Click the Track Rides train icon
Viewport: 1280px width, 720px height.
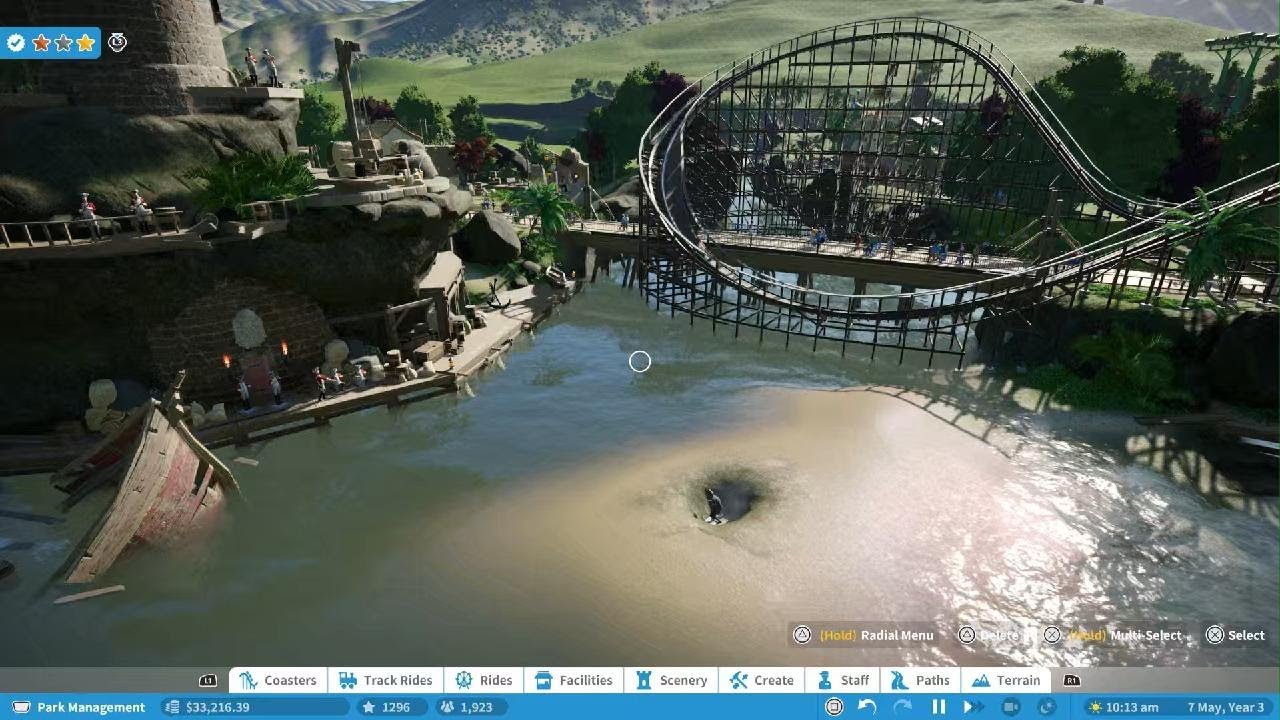(348, 680)
